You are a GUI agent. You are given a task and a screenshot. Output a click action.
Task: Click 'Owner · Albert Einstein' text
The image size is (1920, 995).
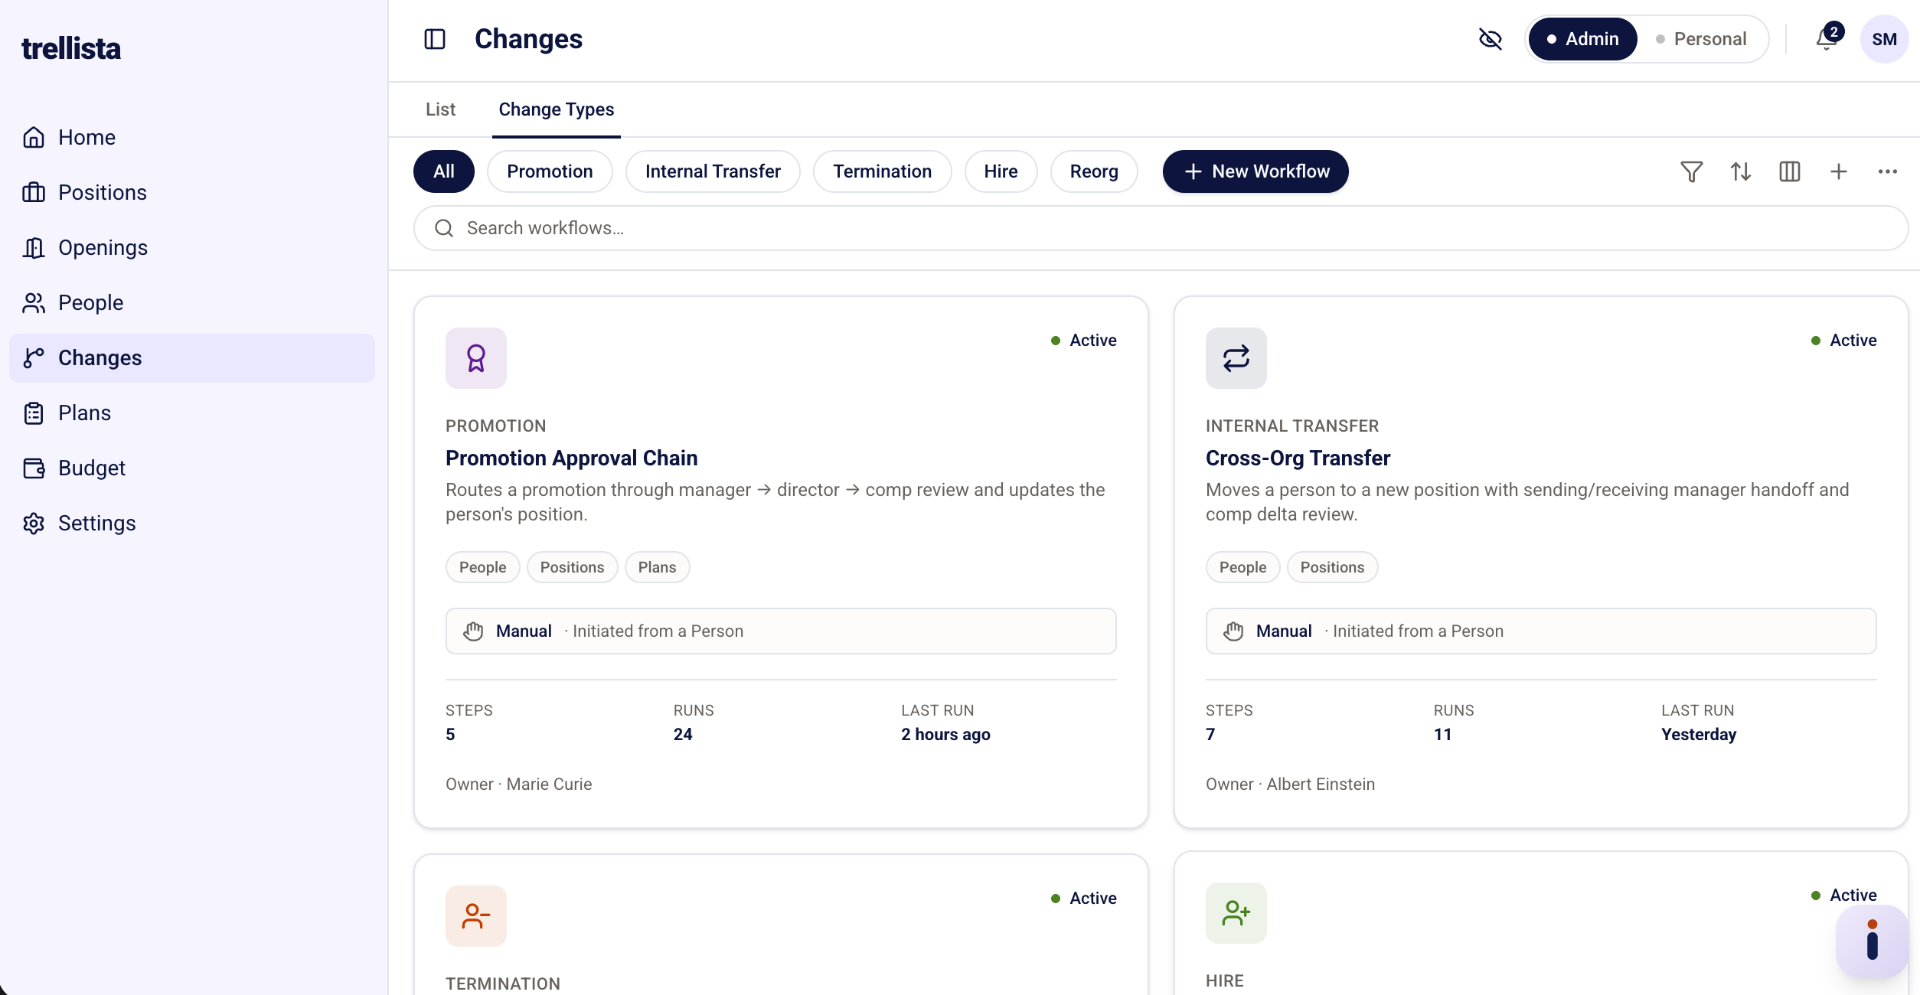(1290, 785)
